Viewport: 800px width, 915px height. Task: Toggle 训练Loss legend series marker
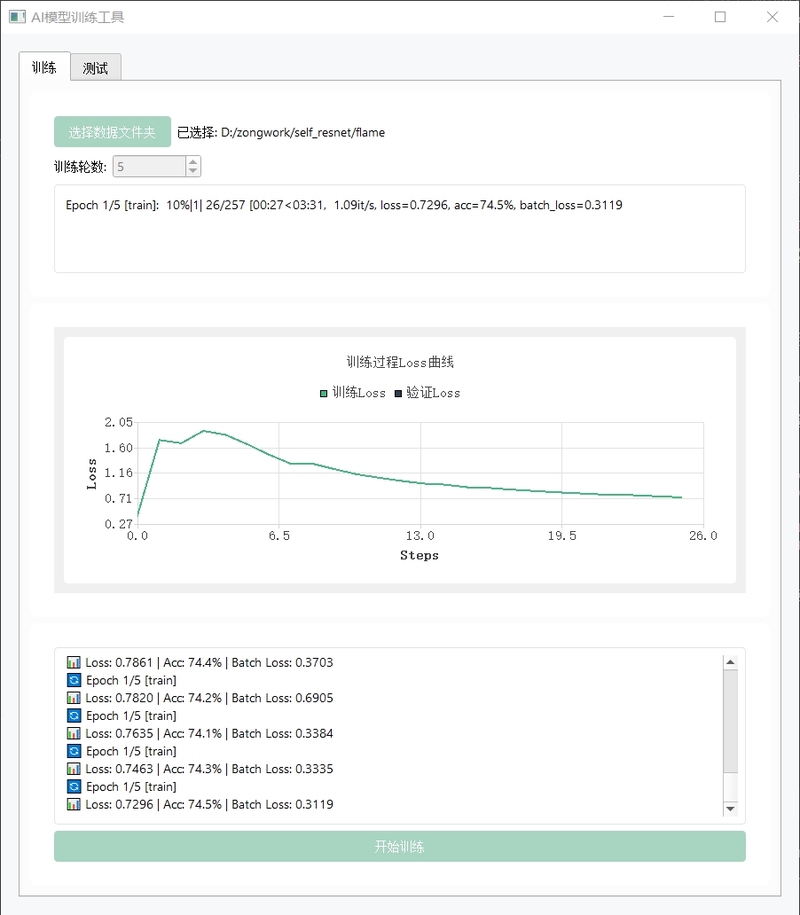point(323,393)
